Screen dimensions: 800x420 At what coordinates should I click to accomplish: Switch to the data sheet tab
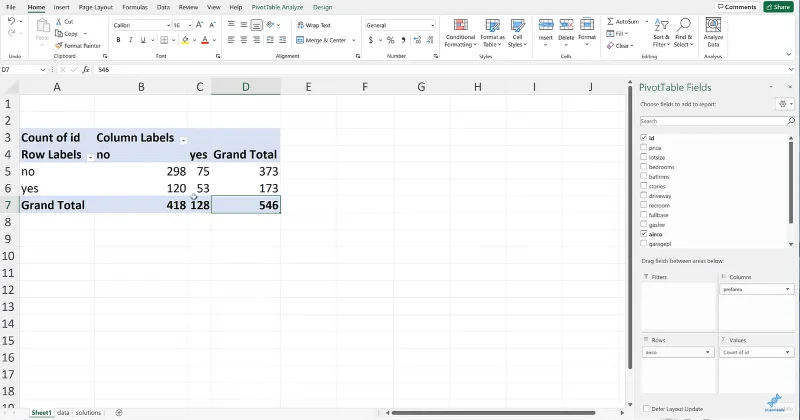tap(63, 412)
